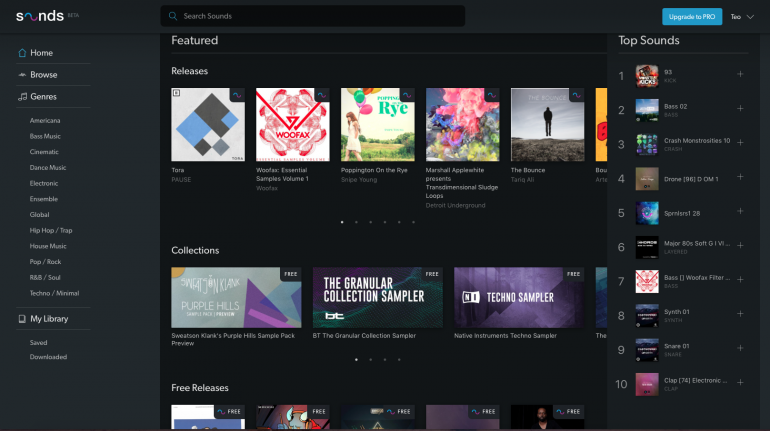Click waveform badge on The Bounce cover
The width and height of the screenshot is (770, 431).
pyautogui.click(x=577, y=95)
